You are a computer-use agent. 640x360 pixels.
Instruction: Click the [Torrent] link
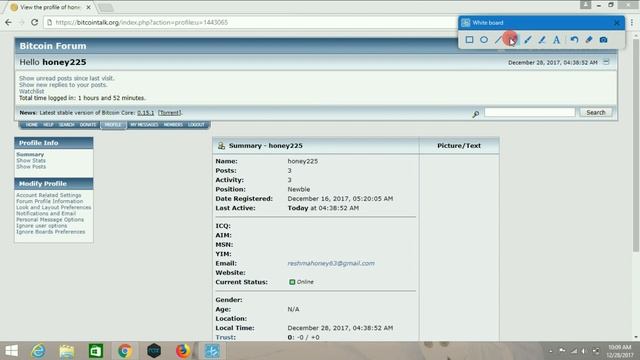click(169, 113)
